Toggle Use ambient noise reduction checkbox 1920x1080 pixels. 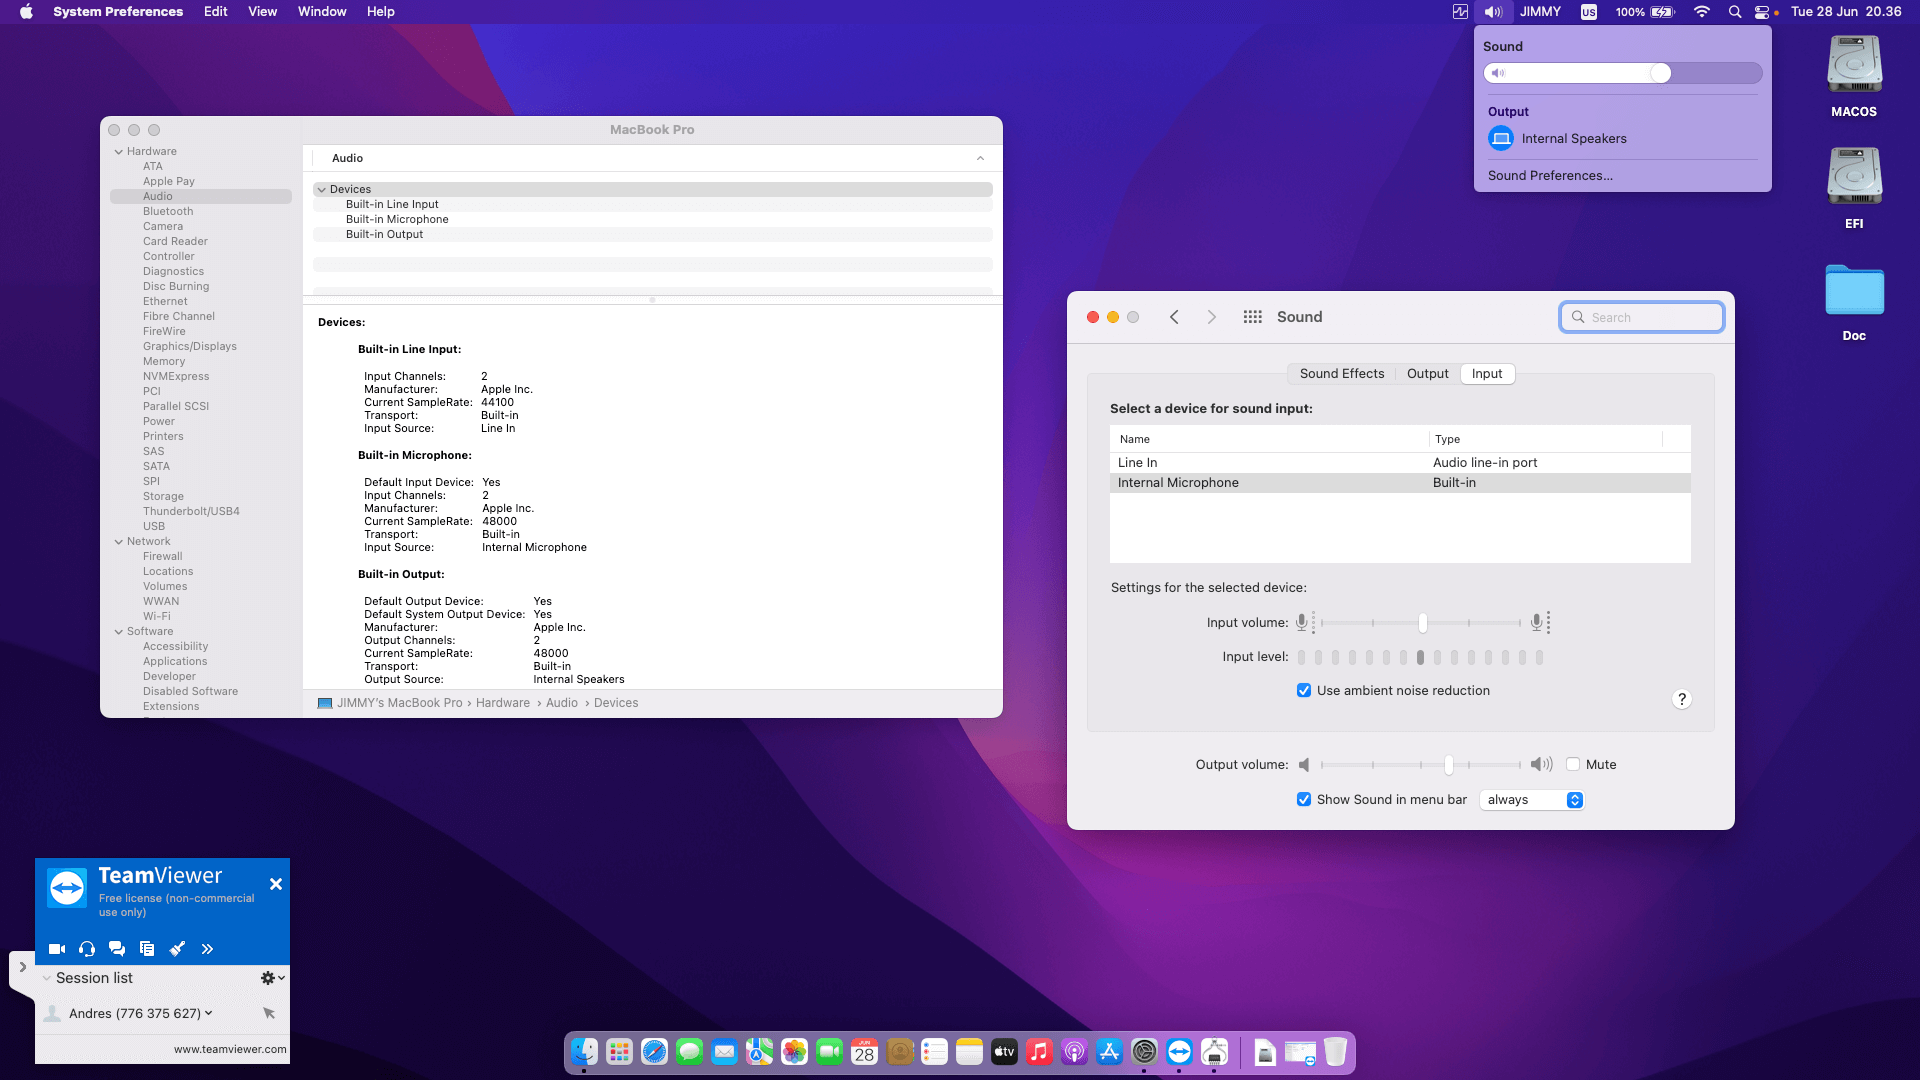click(x=1304, y=691)
